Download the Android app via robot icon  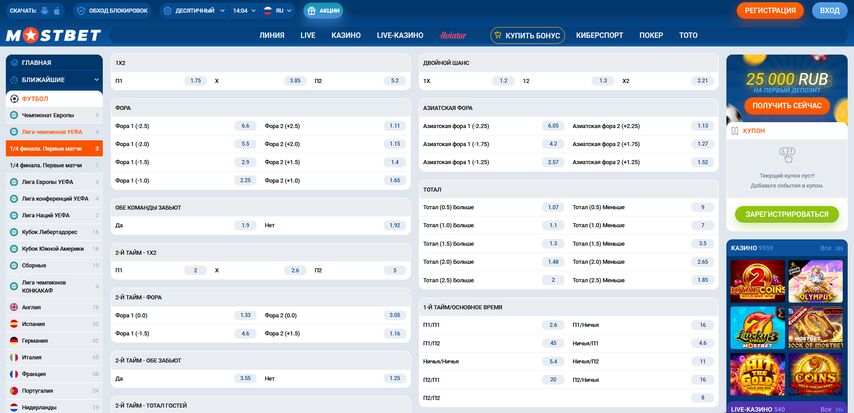click(x=45, y=10)
